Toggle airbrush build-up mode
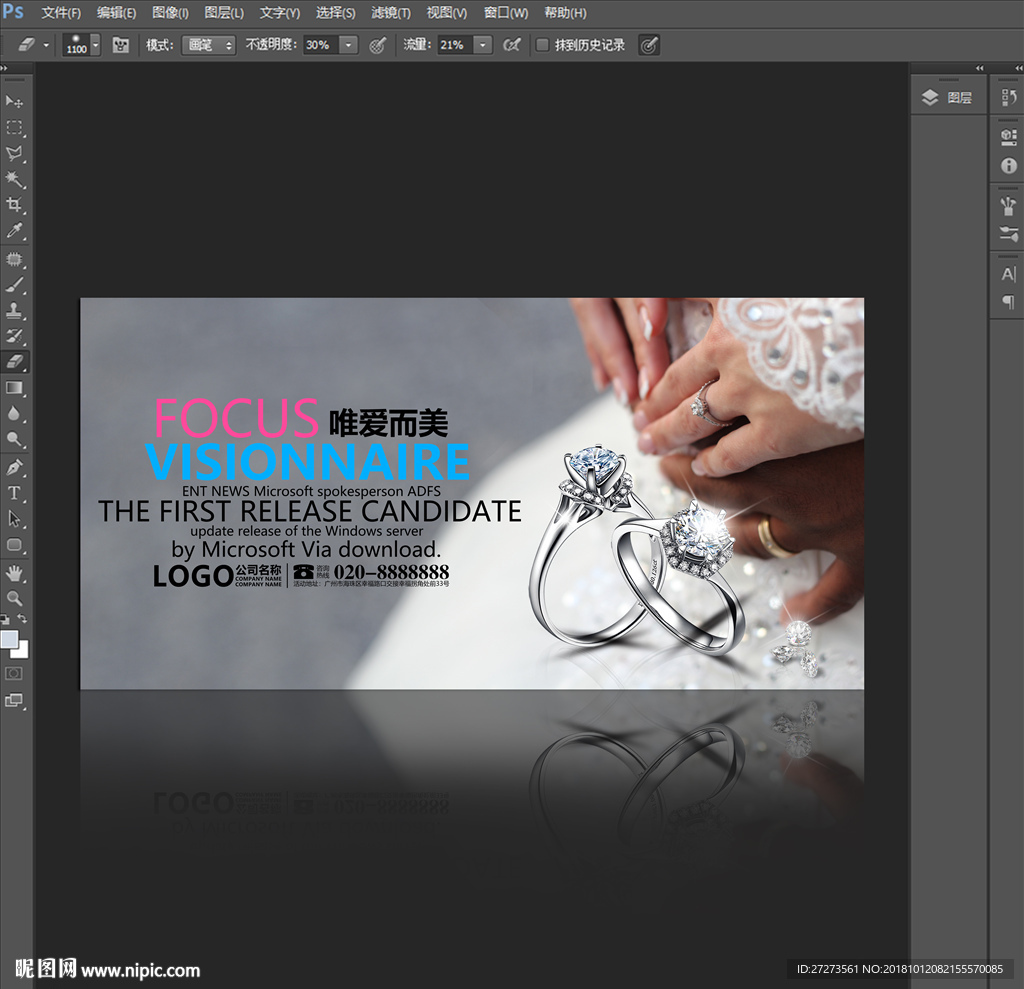Screen dimensions: 1024x989 [512, 45]
